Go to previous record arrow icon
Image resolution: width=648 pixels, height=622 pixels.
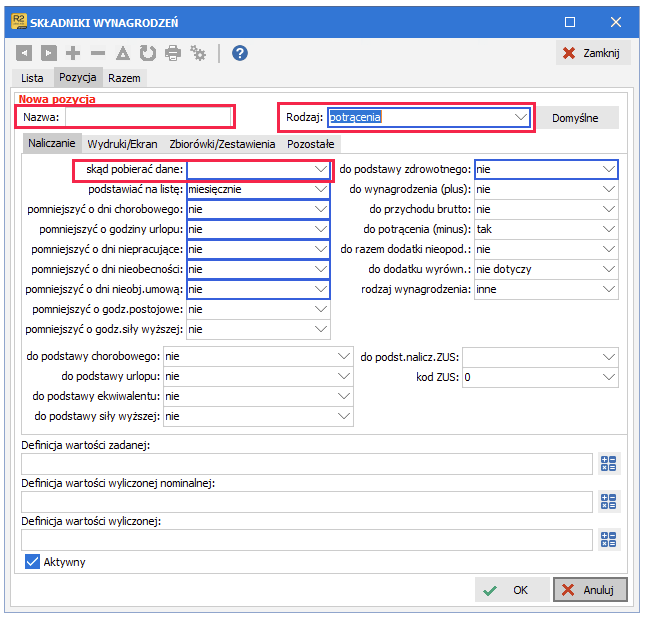coord(24,53)
